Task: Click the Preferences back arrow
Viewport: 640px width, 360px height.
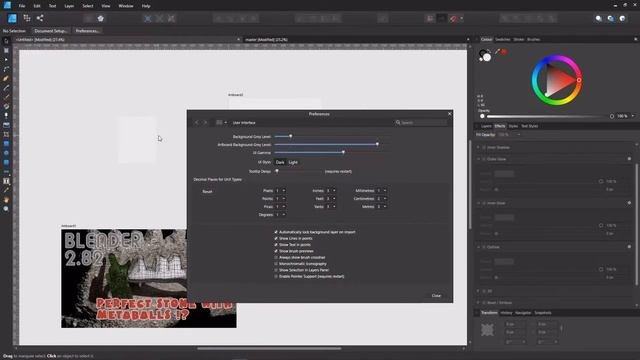Action: tap(196, 122)
